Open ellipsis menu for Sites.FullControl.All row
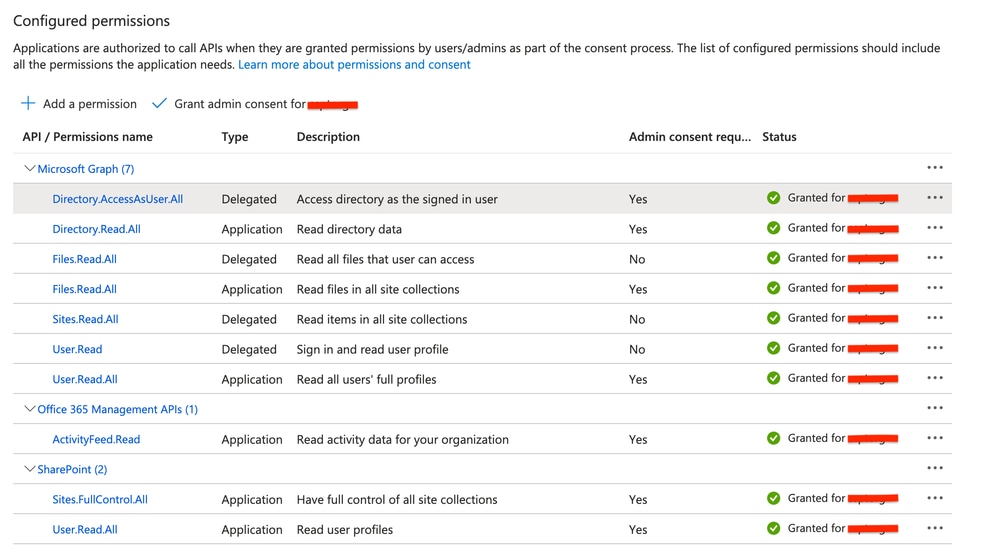 [x=935, y=498]
